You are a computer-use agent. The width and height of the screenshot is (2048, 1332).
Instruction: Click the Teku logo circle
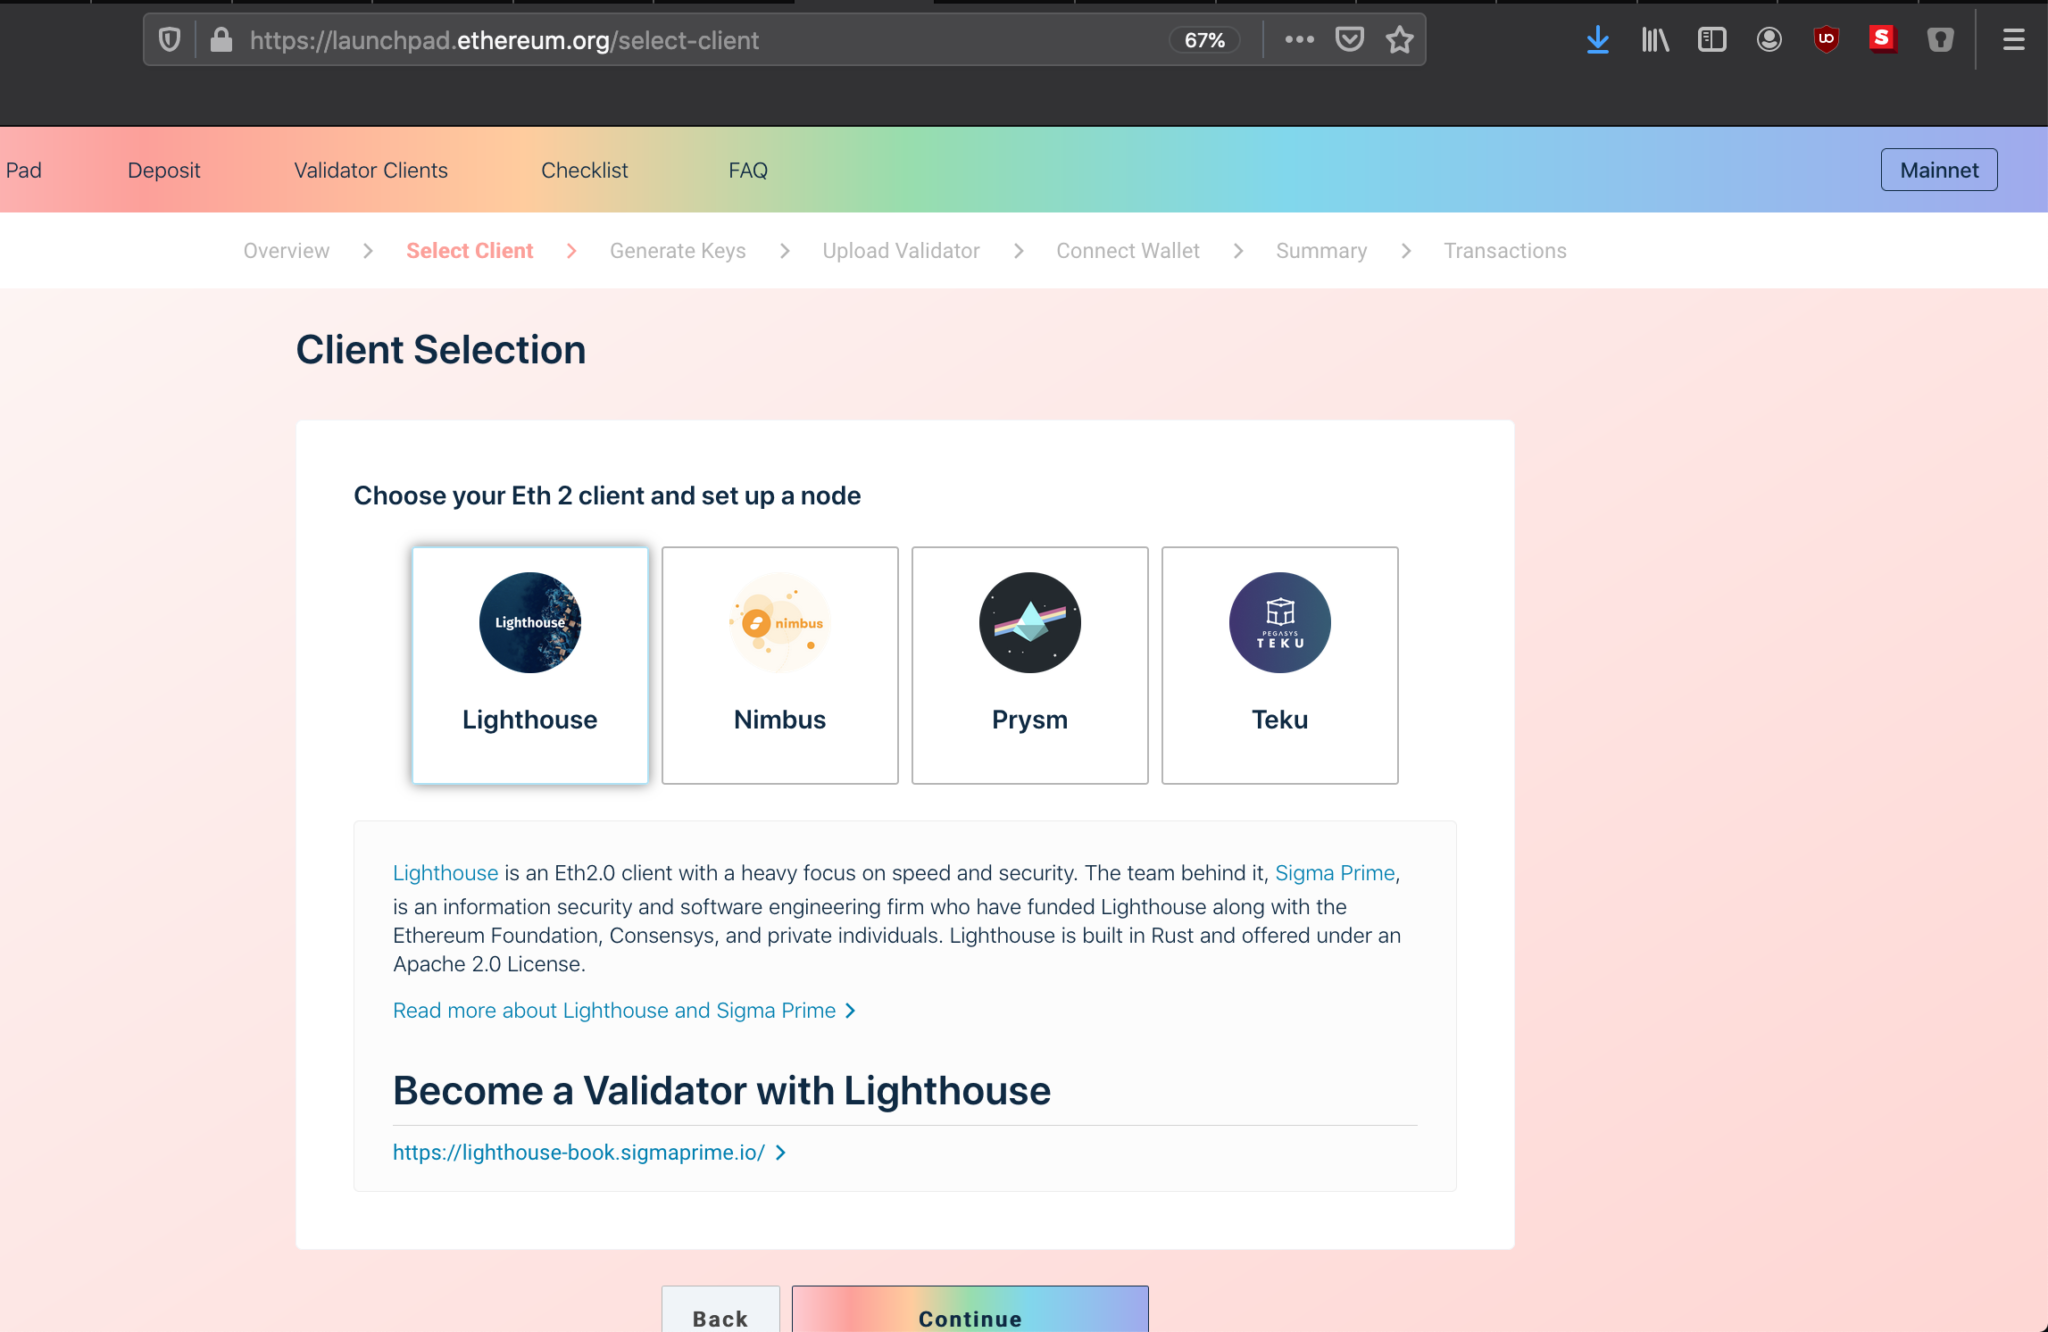point(1280,623)
